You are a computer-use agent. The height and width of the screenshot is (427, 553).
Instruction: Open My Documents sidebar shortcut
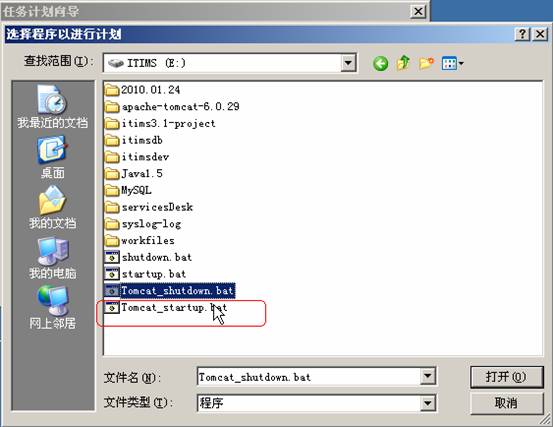(53, 207)
